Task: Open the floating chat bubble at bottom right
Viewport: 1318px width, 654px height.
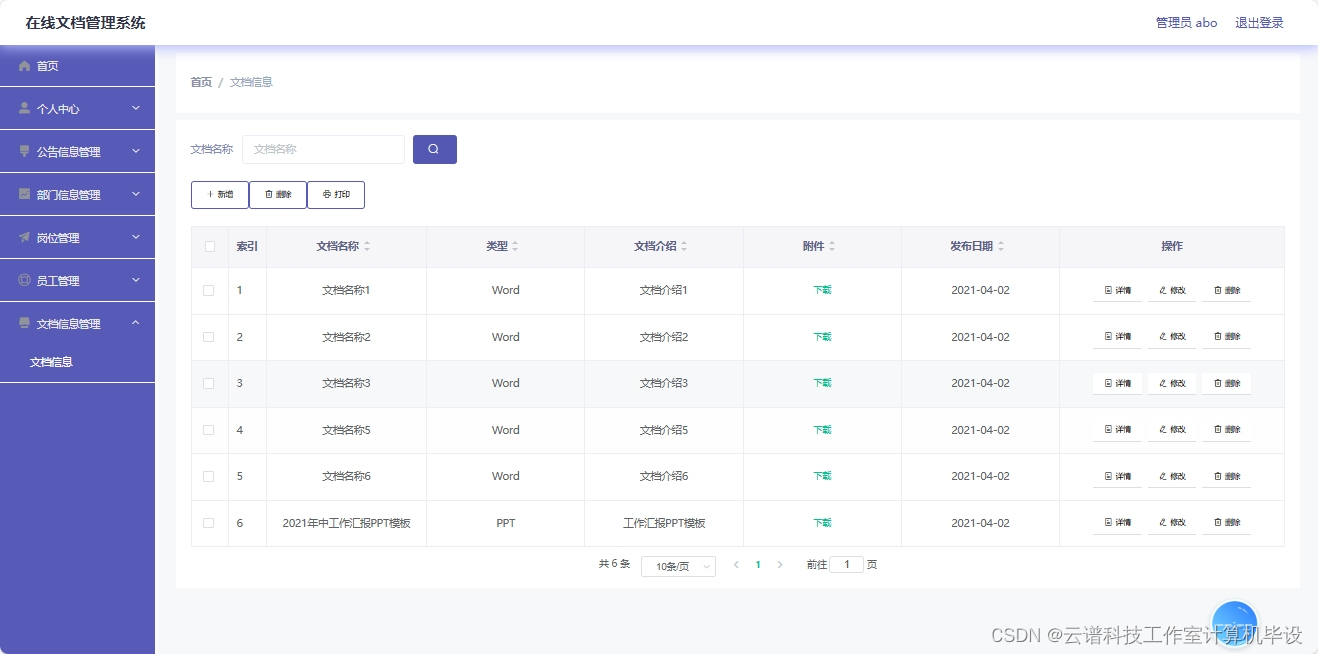Action: tap(1234, 621)
